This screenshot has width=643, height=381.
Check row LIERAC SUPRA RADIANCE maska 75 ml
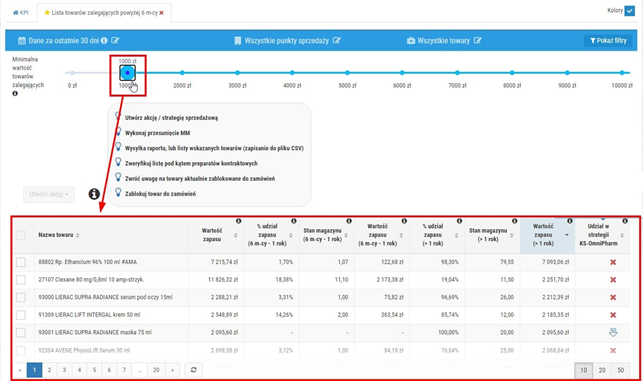[x=21, y=333]
